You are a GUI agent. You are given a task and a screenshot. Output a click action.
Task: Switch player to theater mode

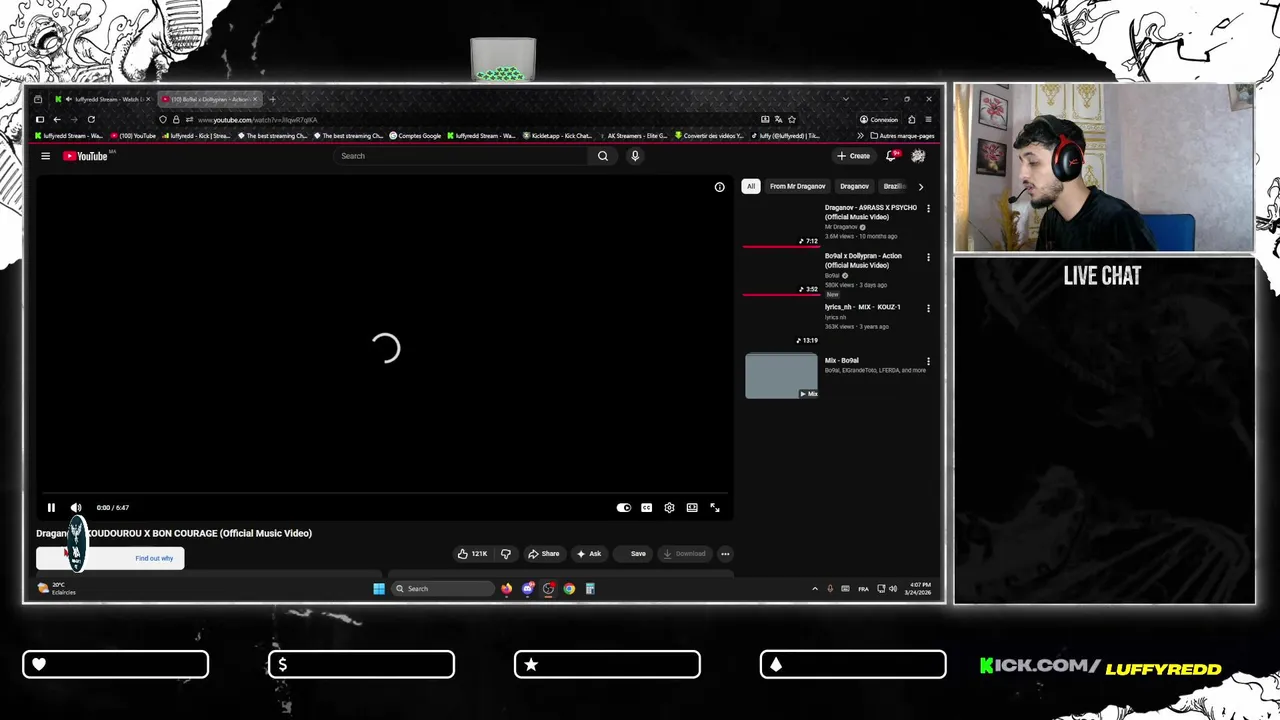(x=692, y=508)
